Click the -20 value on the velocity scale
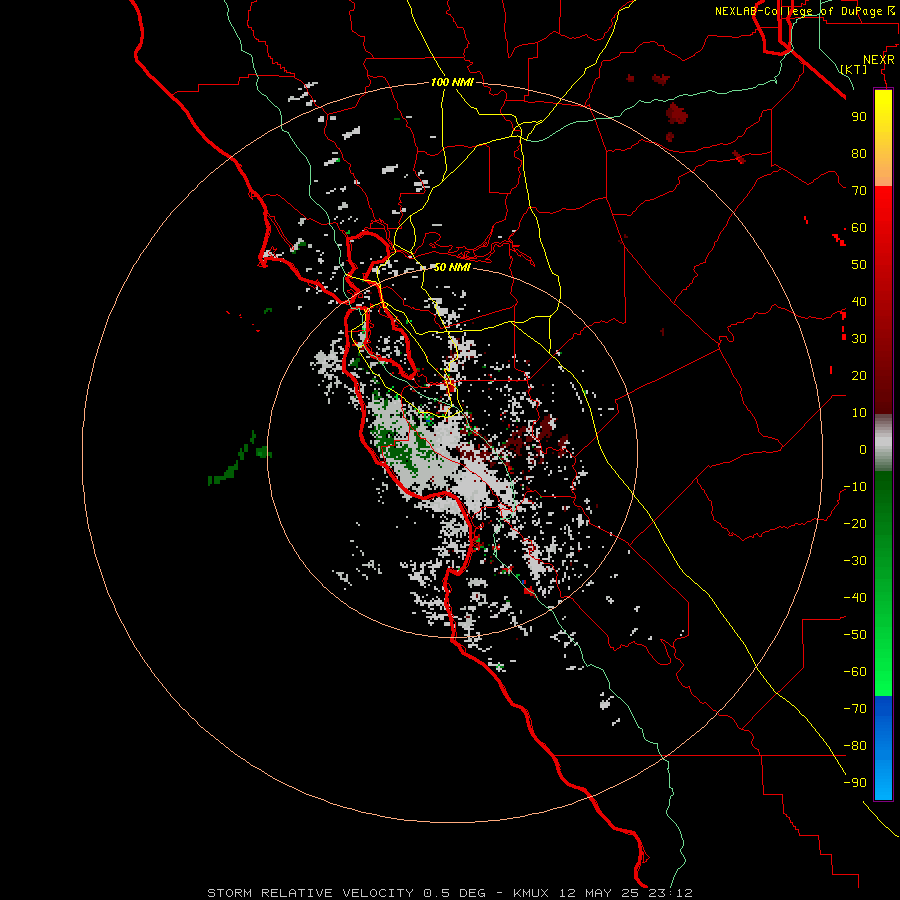Image resolution: width=900 pixels, height=900 pixels. tap(855, 523)
